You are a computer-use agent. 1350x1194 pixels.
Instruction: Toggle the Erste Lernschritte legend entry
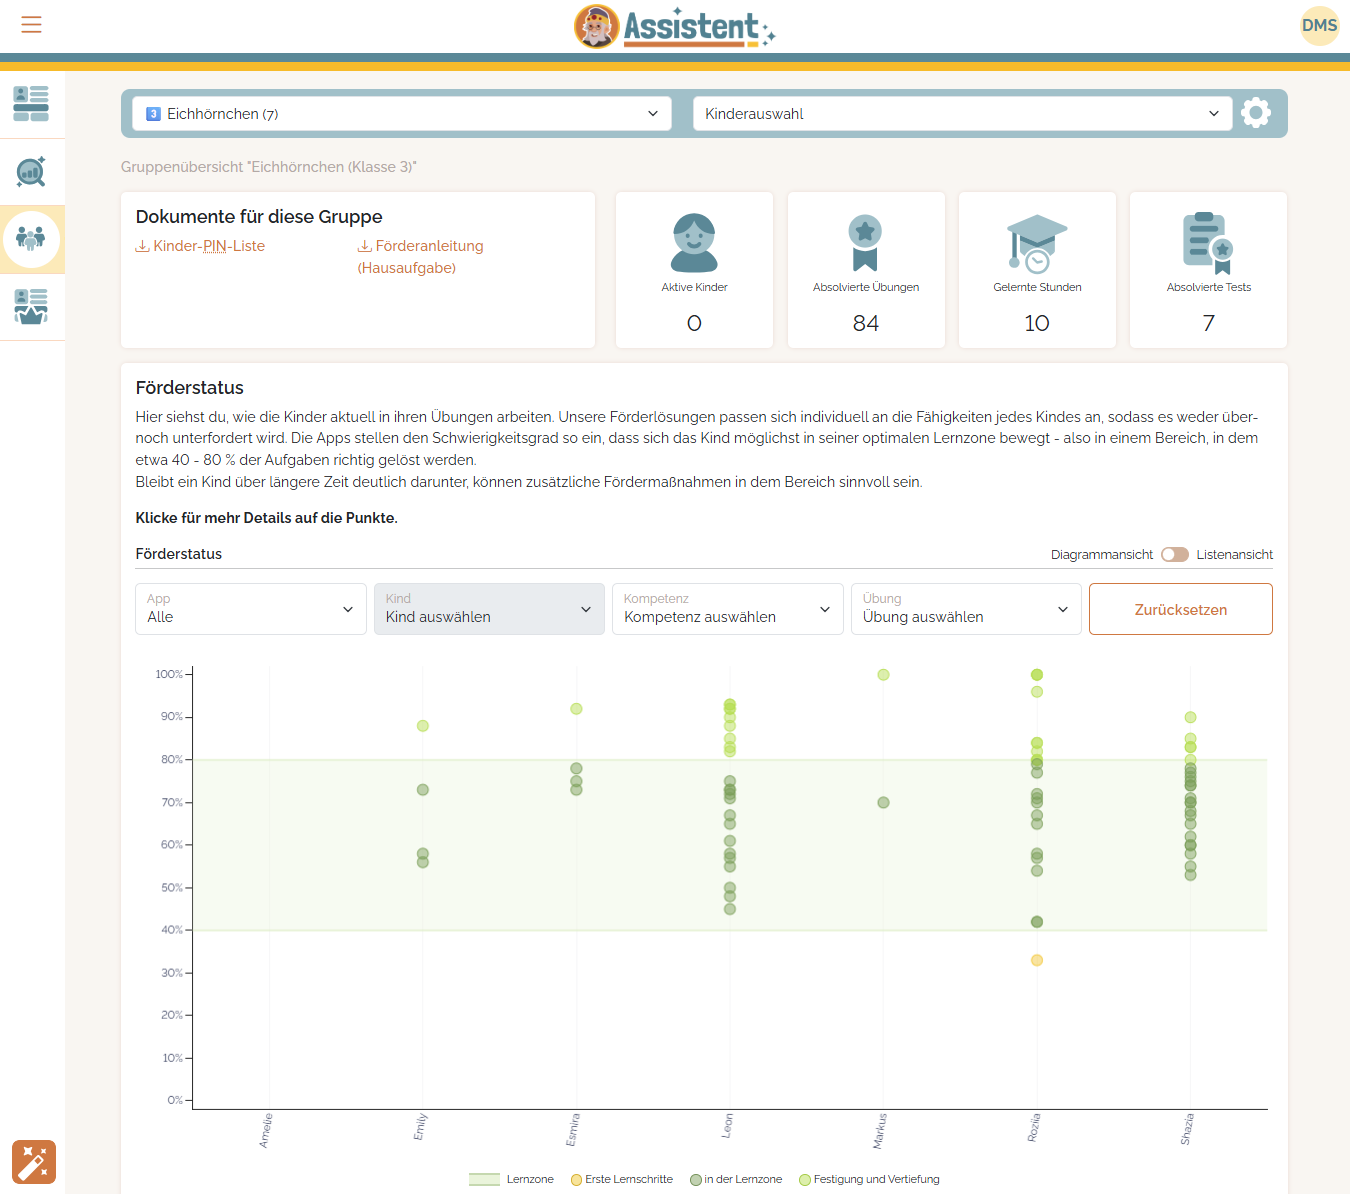(x=621, y=1180)
